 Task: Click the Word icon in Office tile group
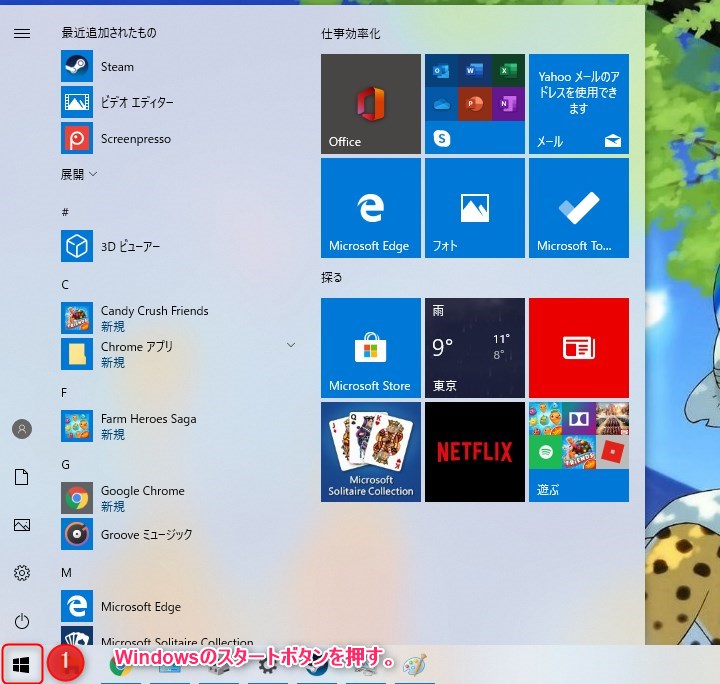[475, 71]
